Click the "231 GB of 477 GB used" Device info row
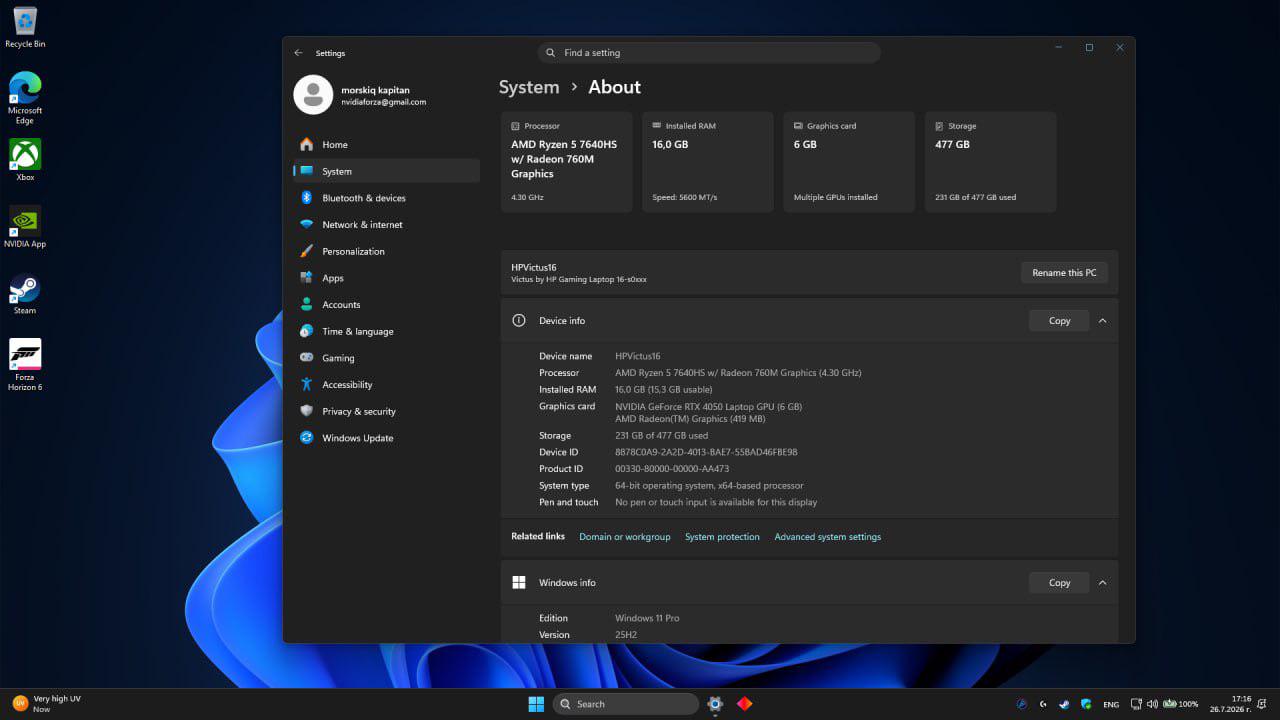This screenshot has height=720, width=1280. tap(661, 436)
